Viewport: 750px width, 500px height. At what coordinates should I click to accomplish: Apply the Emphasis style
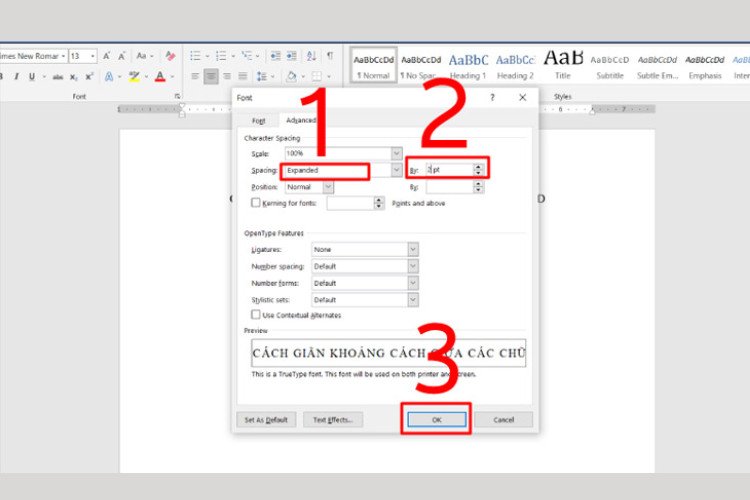(x=705, y=66)
